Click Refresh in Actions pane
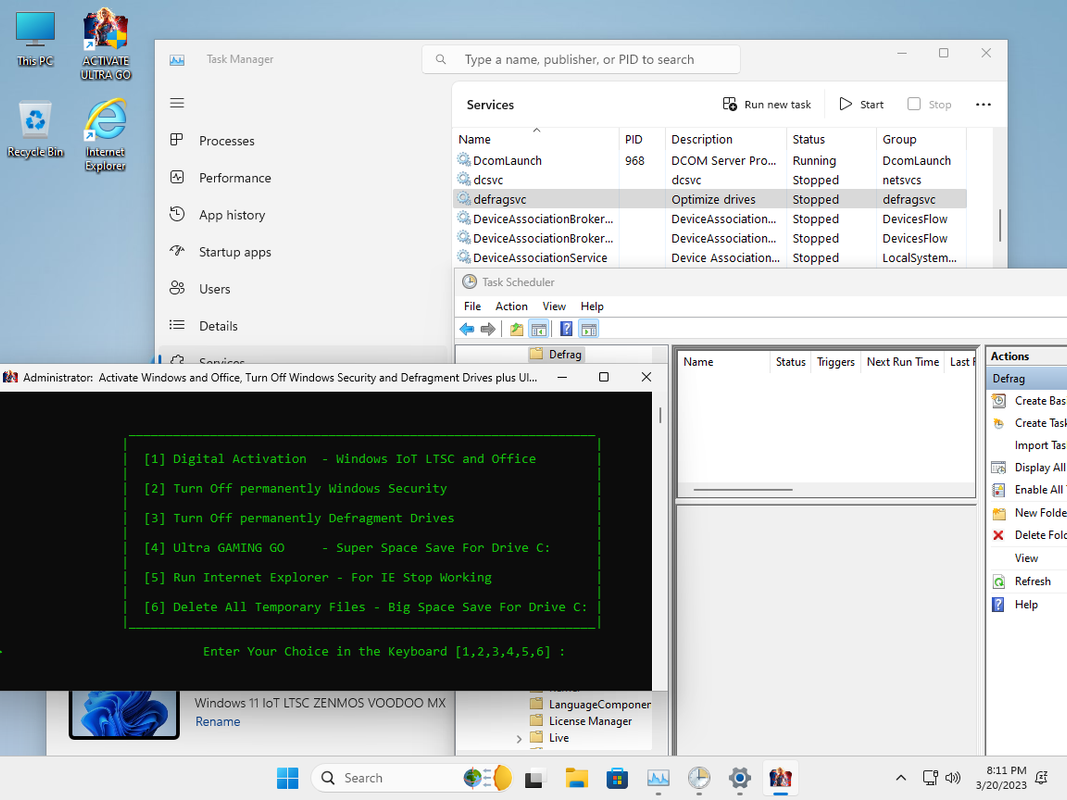1067x800 pixels. pyautogui.click(x=1021, y=581)
